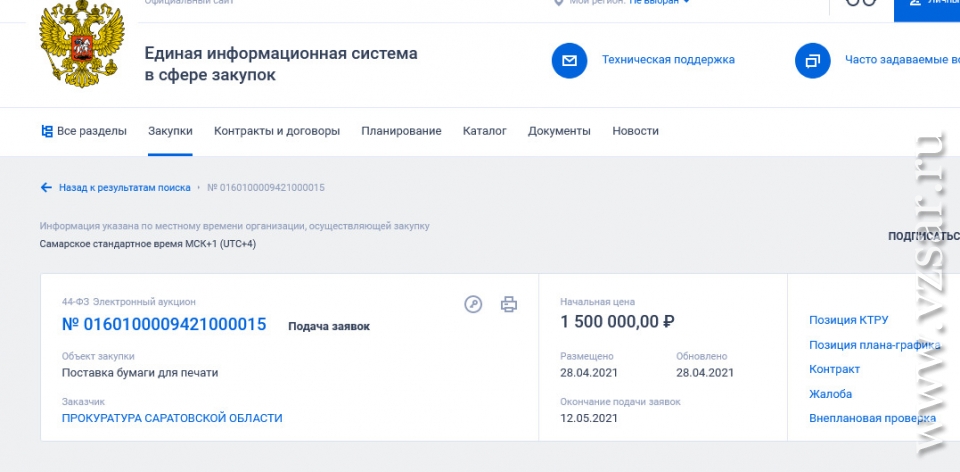Open the Каталог menu item

485,131
